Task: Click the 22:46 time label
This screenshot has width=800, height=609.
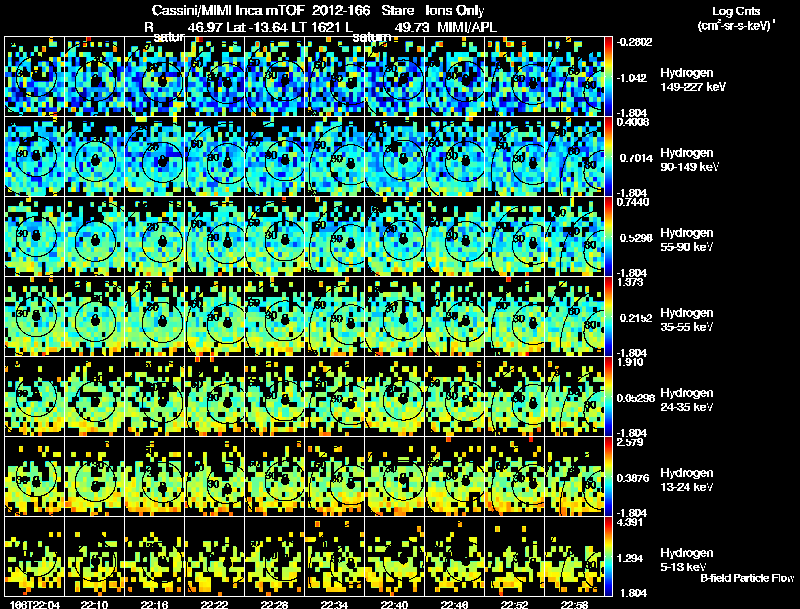Action: (454, 604)
